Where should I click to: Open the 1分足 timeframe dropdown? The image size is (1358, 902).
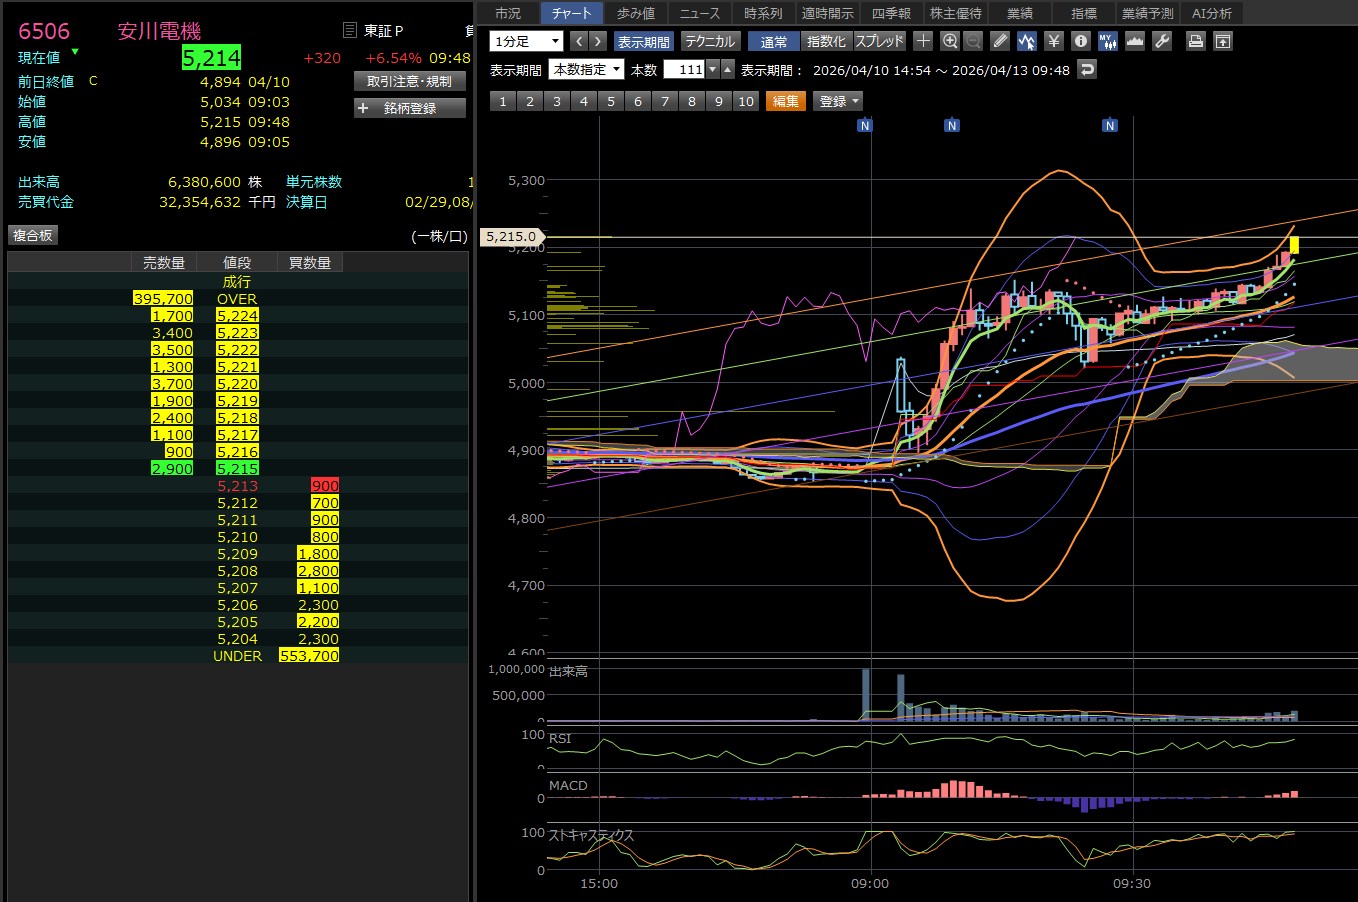526,41
